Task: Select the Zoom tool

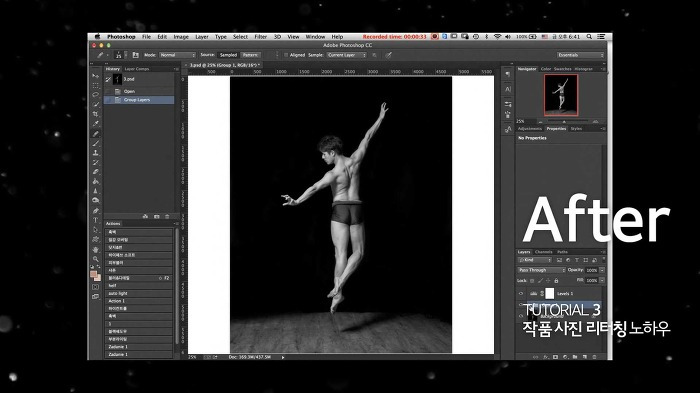Action: coord(96,259)
